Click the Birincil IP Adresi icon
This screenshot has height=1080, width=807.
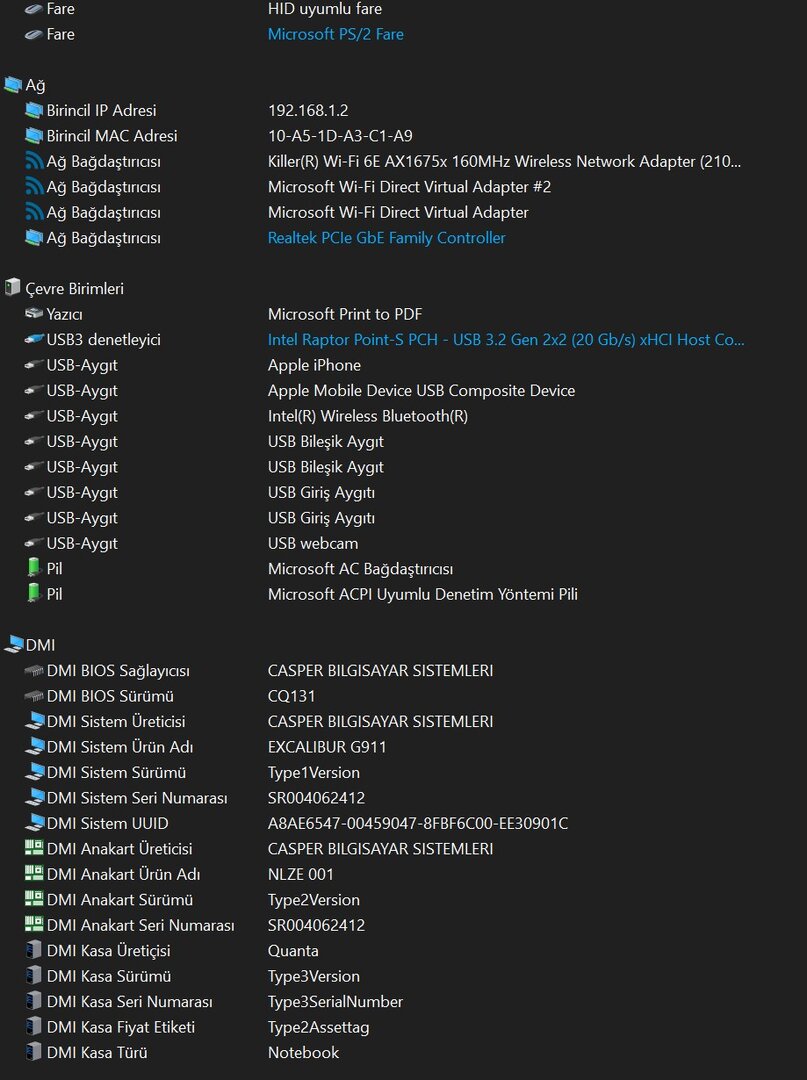pos(34,111)
